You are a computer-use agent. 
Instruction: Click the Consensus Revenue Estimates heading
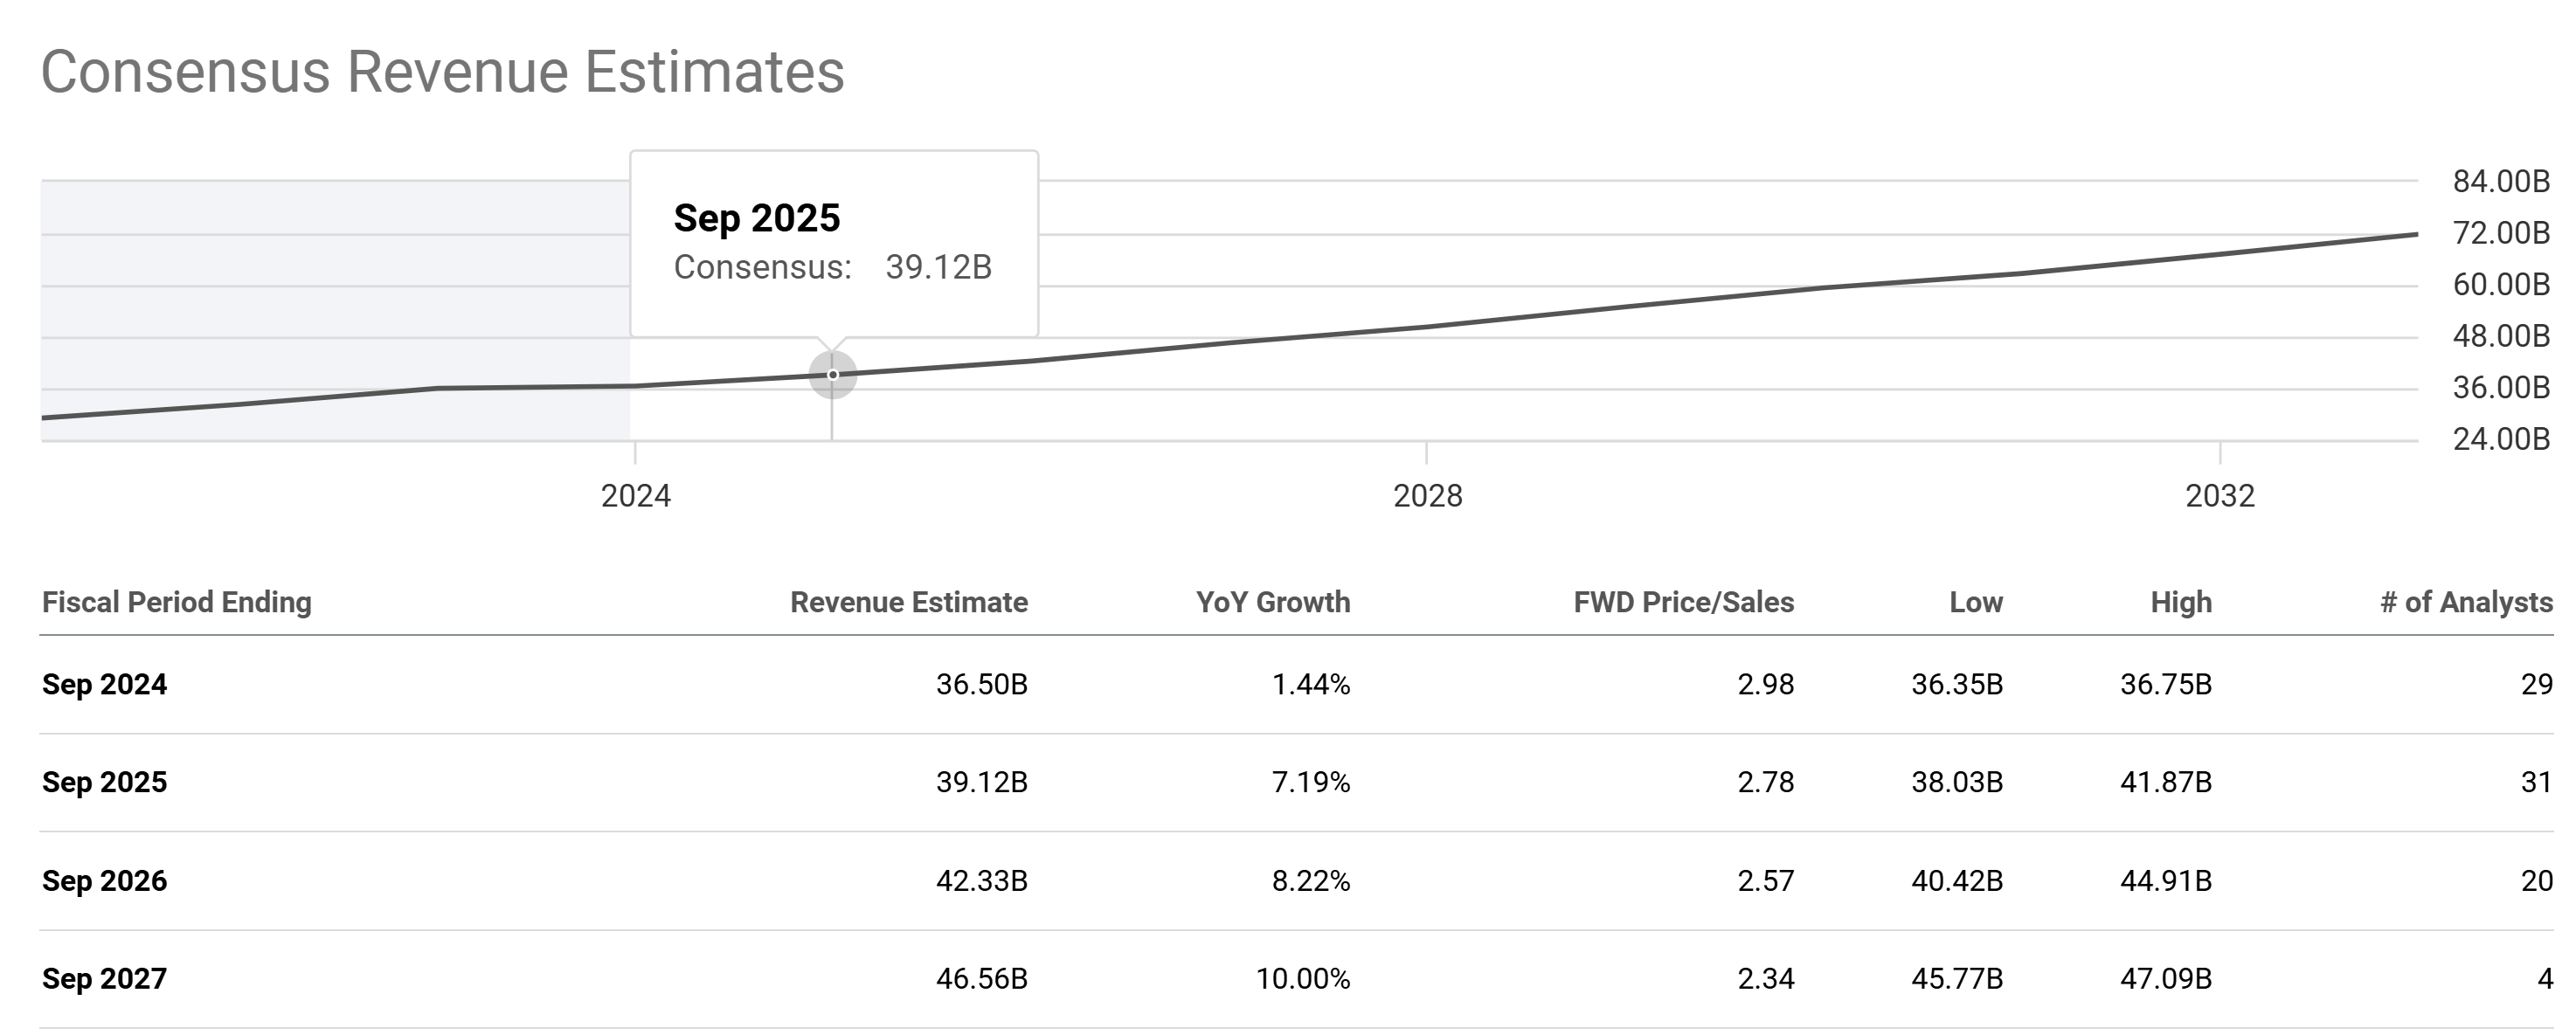tap(442, 72)
